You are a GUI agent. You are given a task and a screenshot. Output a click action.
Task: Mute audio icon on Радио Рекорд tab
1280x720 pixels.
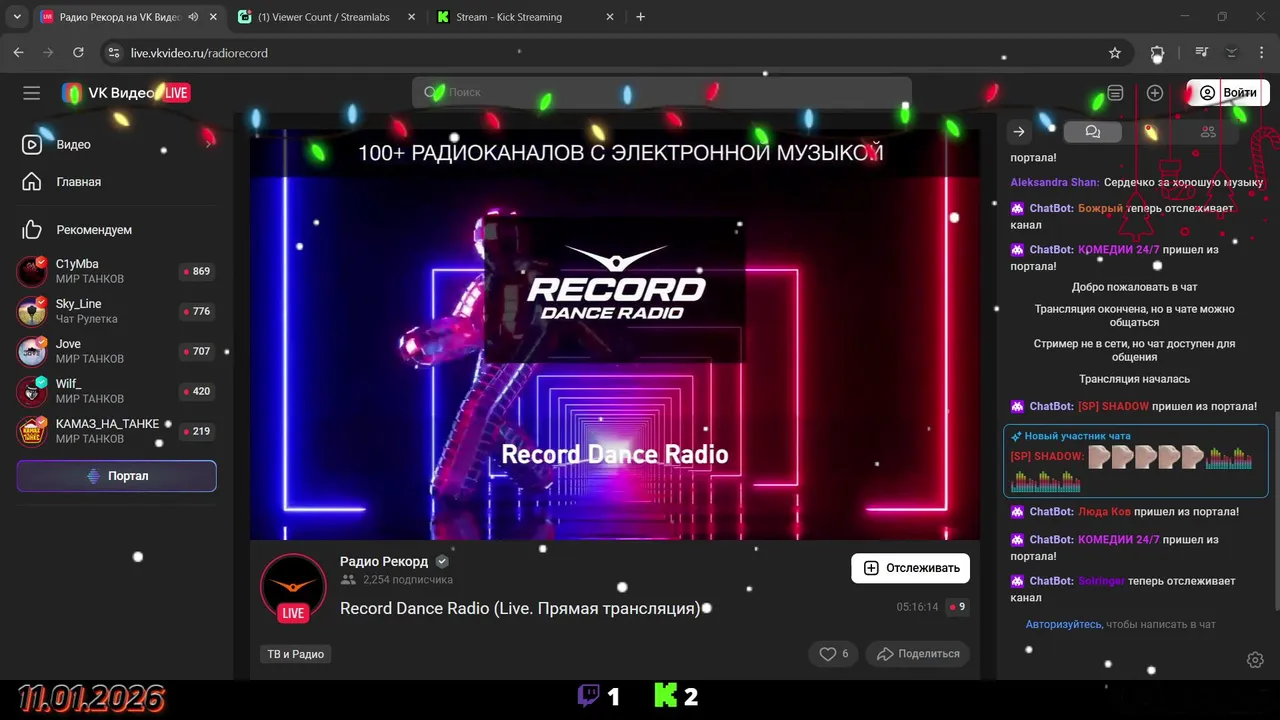click(193, 17)
